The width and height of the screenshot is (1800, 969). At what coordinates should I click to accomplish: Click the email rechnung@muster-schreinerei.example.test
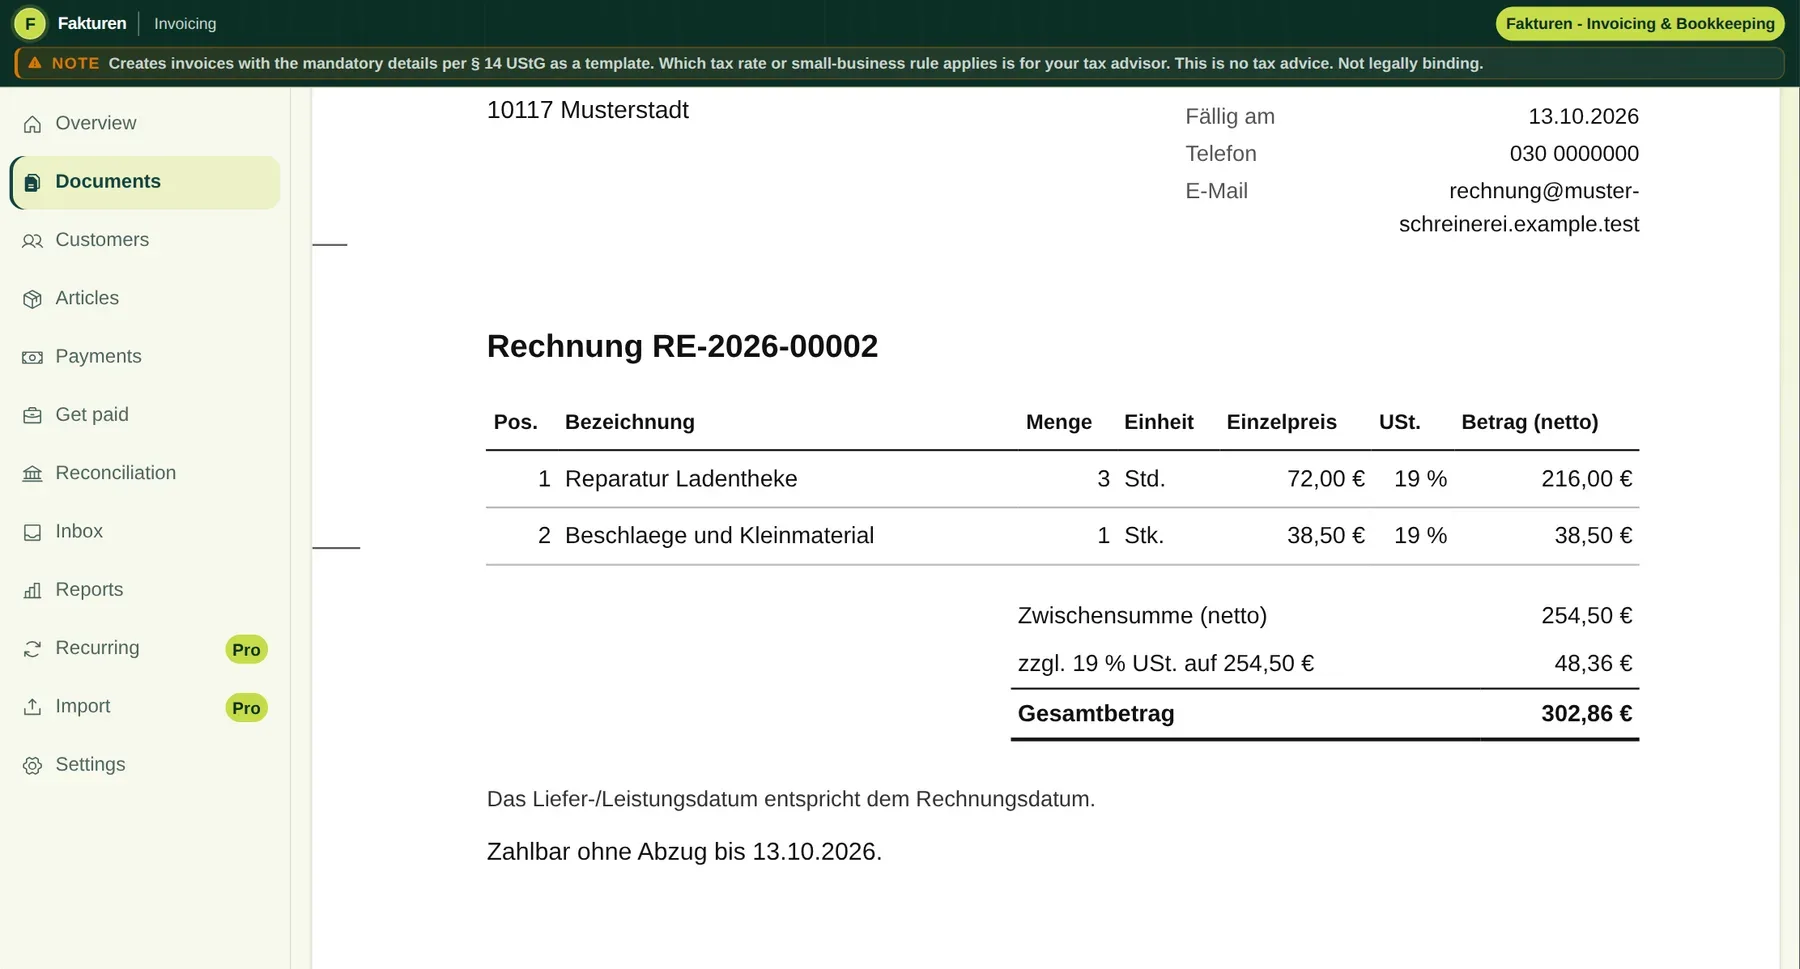1519,207
